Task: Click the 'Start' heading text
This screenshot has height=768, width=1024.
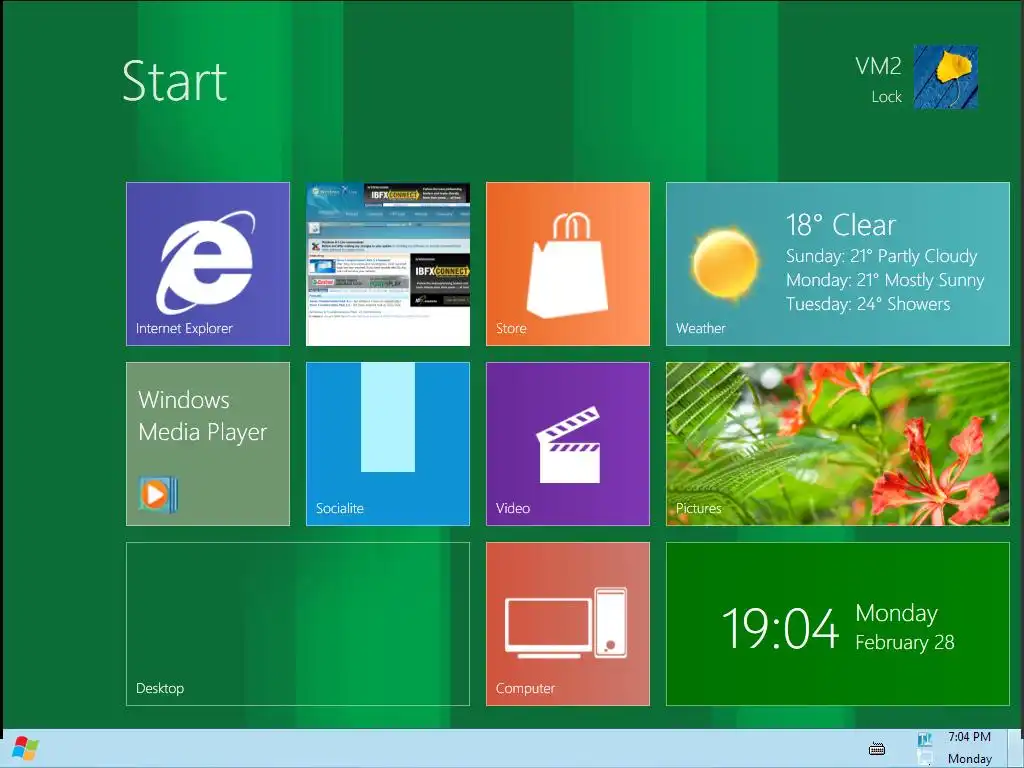Action: point(174,81)
